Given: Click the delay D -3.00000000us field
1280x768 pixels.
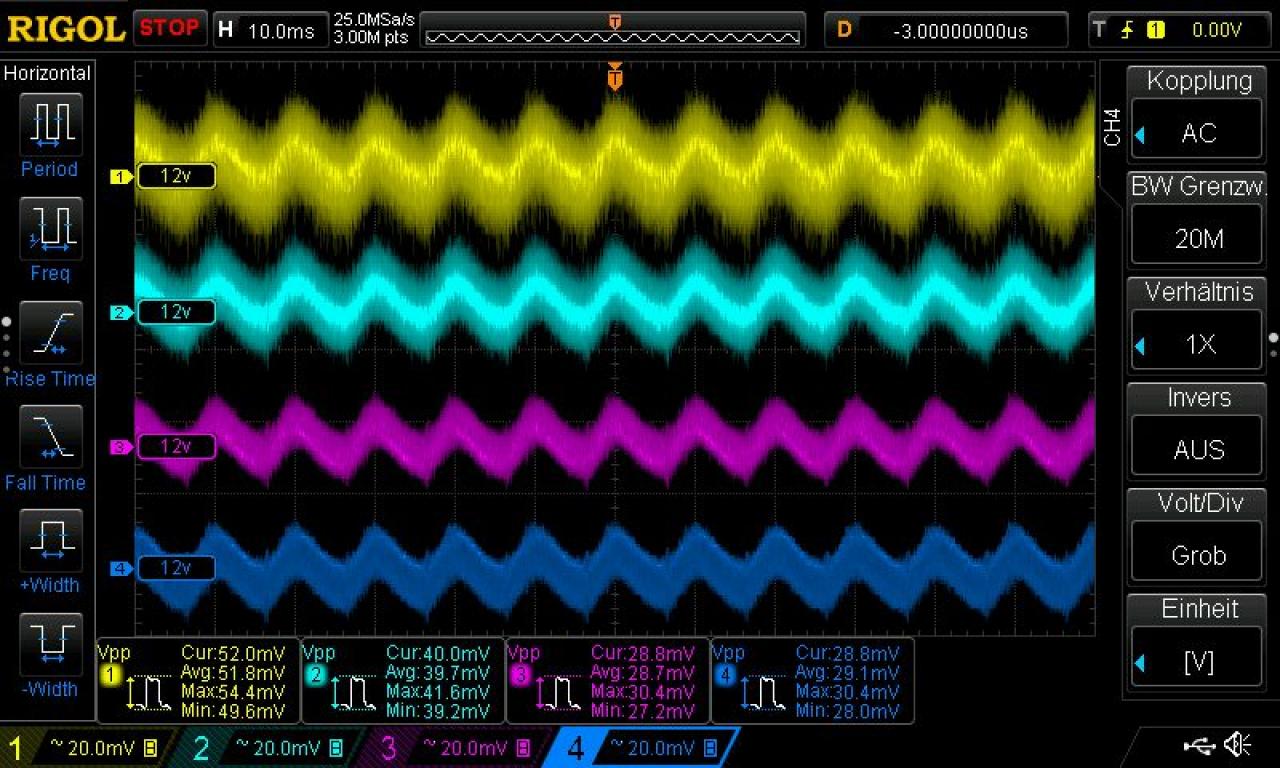Looking at the screenshot, I should pos(945,30).
